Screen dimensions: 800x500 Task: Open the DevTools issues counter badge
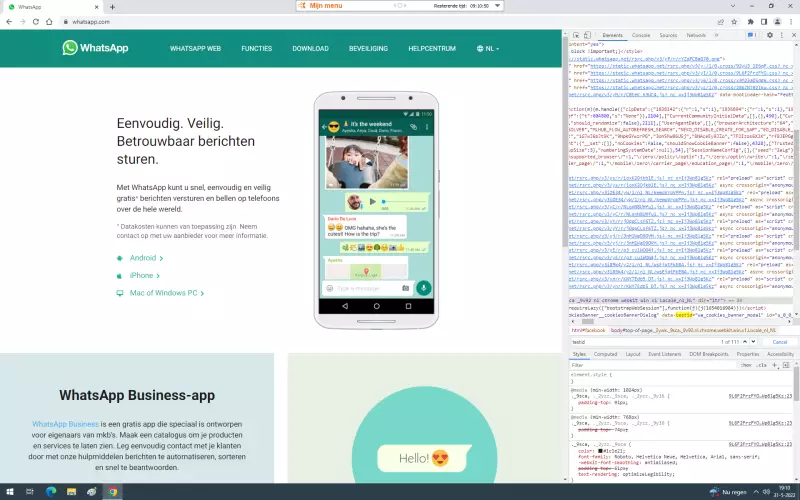tap(753, 35)
